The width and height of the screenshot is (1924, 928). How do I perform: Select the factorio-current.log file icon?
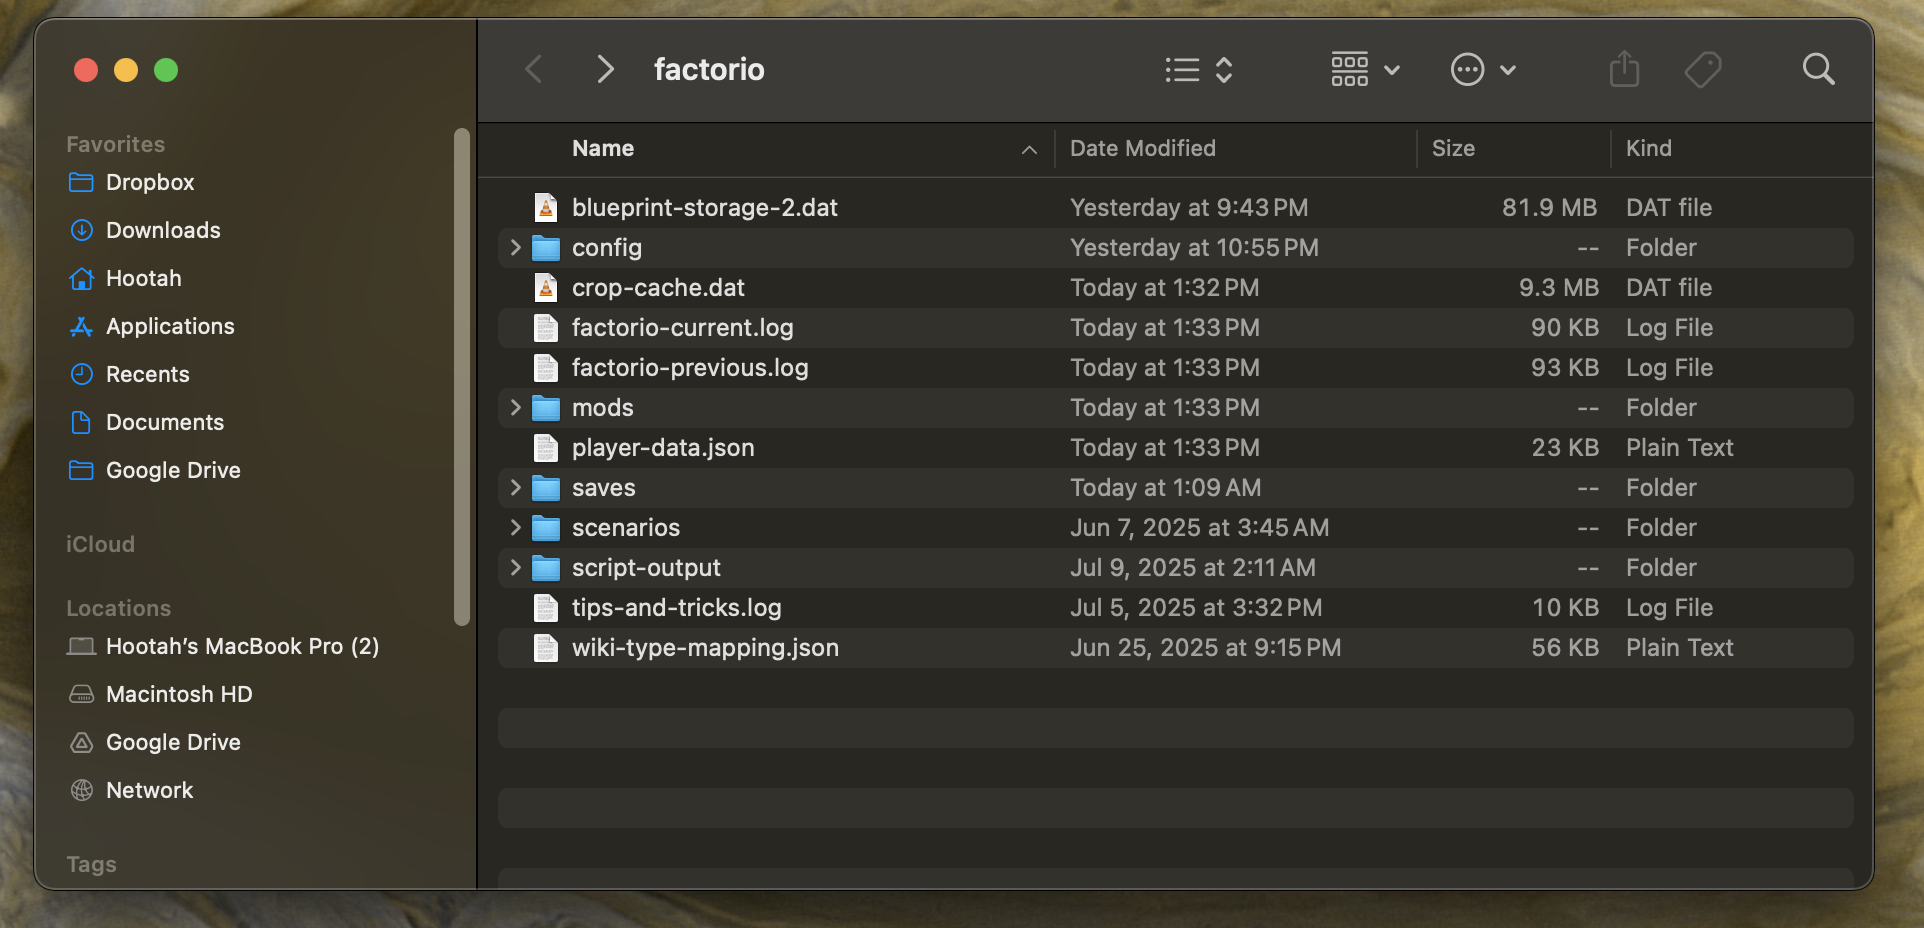pyautogui.click(x=546, y=327)
